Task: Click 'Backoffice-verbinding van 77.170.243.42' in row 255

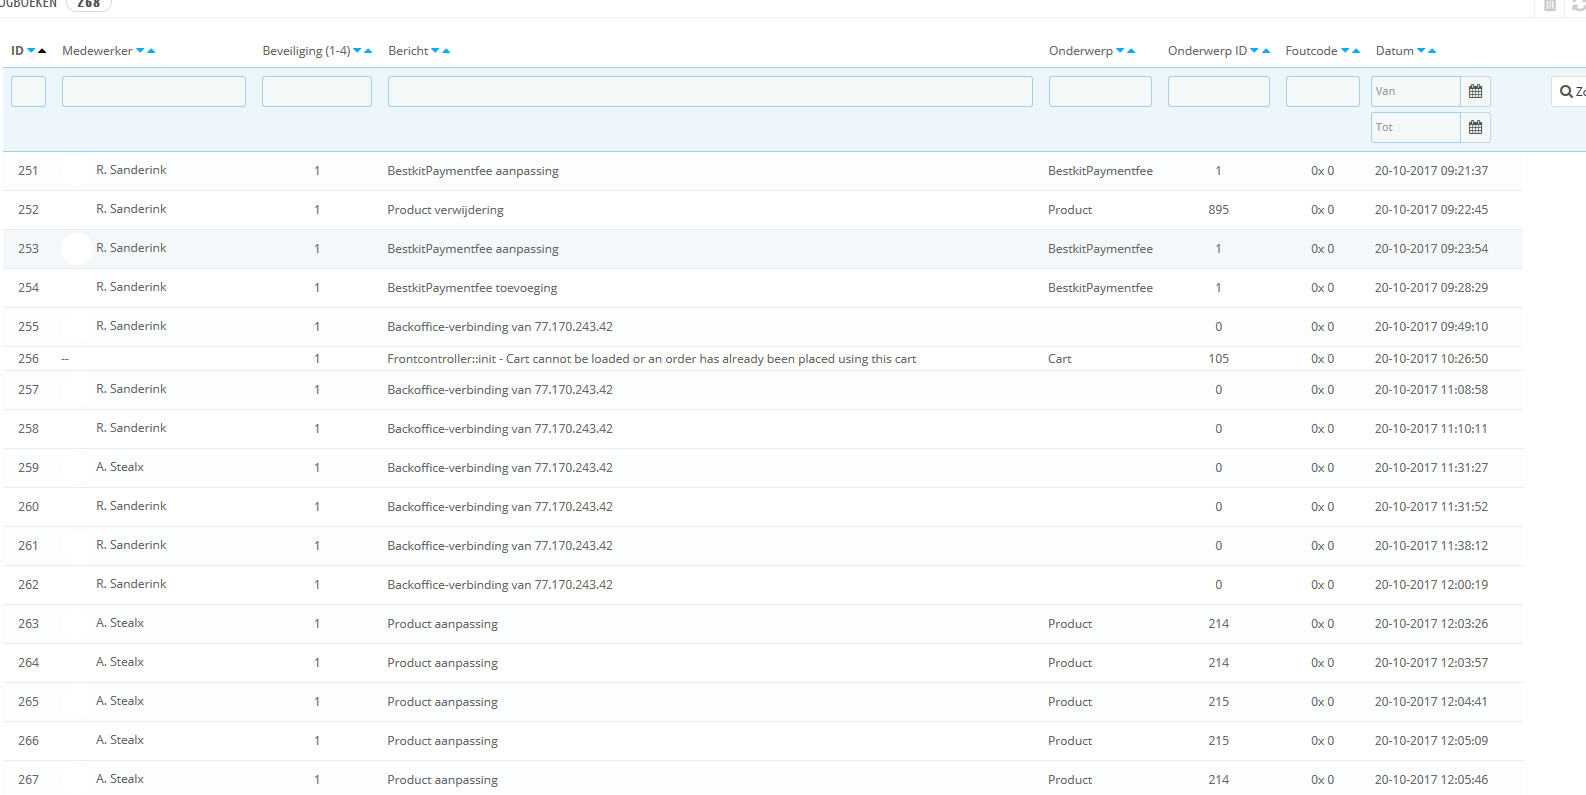Action: pos(500,327)
